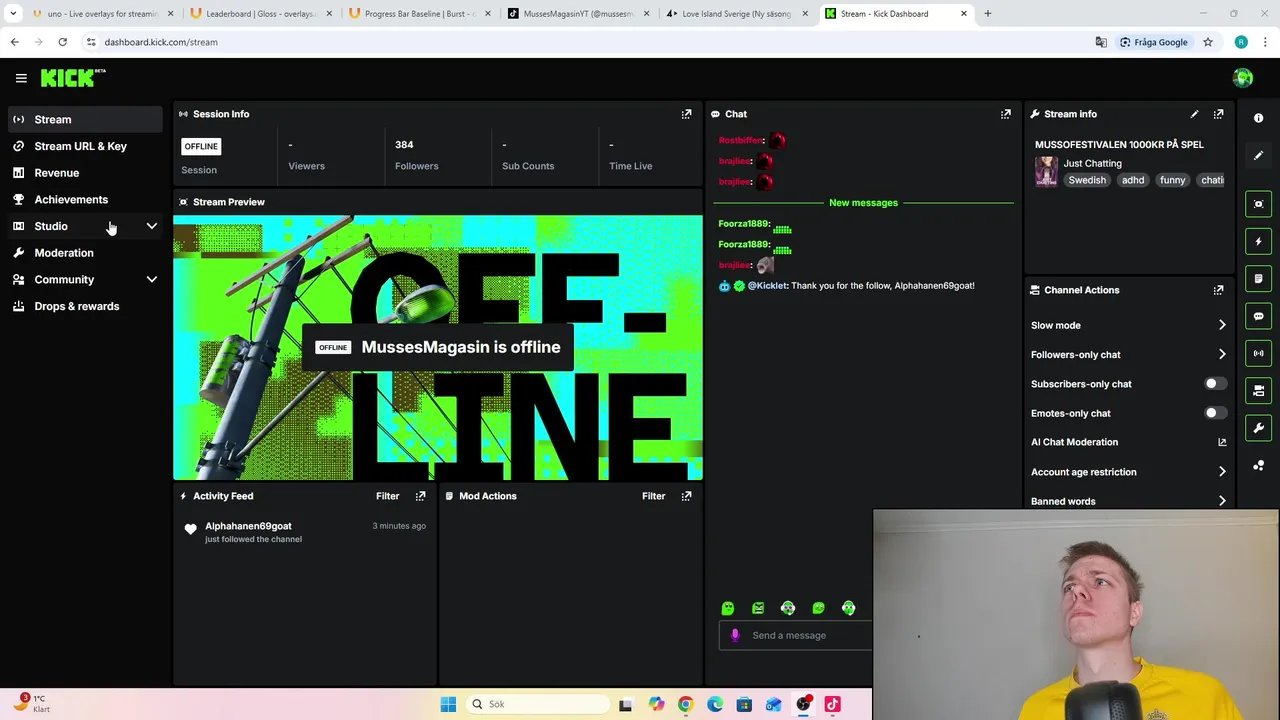This screenshot has height=720, width=1280.
Task: Click the Sök taskbar search box
Action: coord(538,704)
